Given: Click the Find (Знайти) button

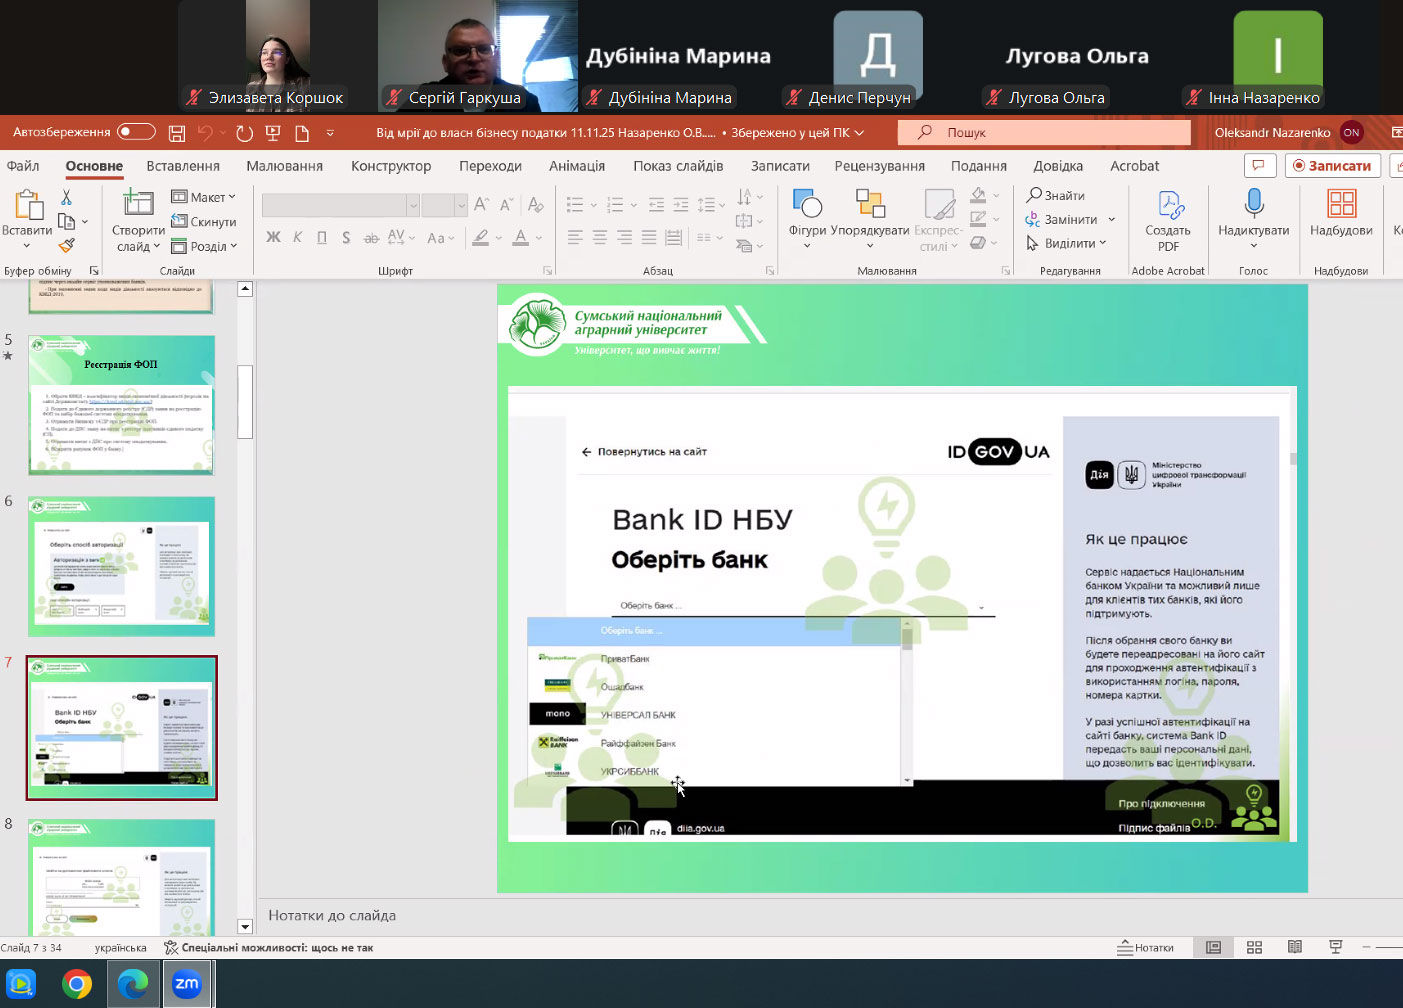Looking at the screenshot, I should click(1056, 195).
